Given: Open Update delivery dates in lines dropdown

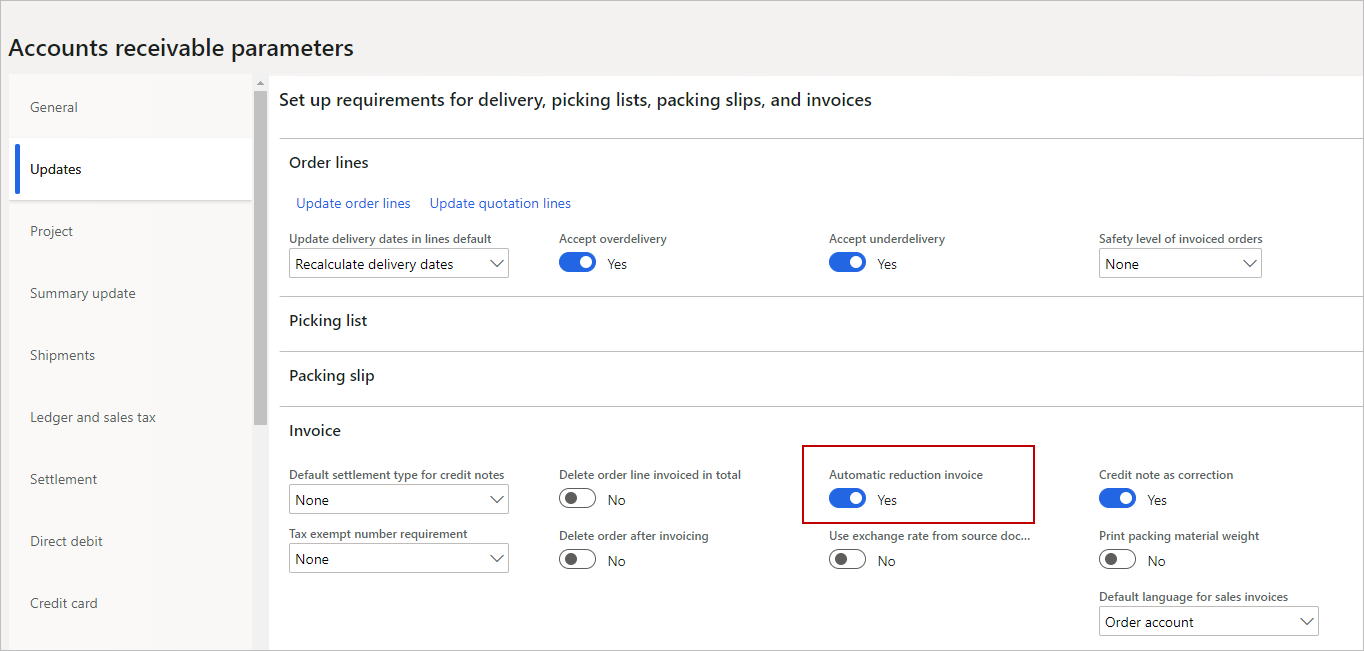Looking at the screenshot, I should 398,264.
